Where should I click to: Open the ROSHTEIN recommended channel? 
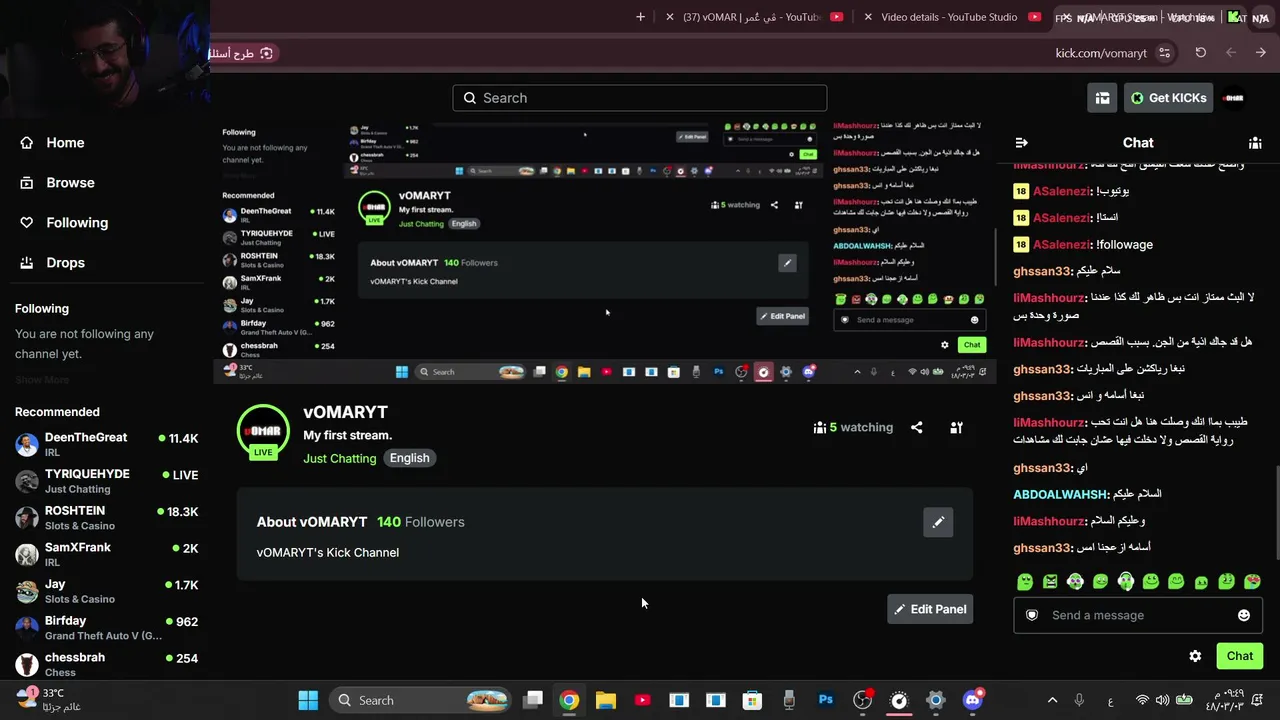click(x=107, y=518)
